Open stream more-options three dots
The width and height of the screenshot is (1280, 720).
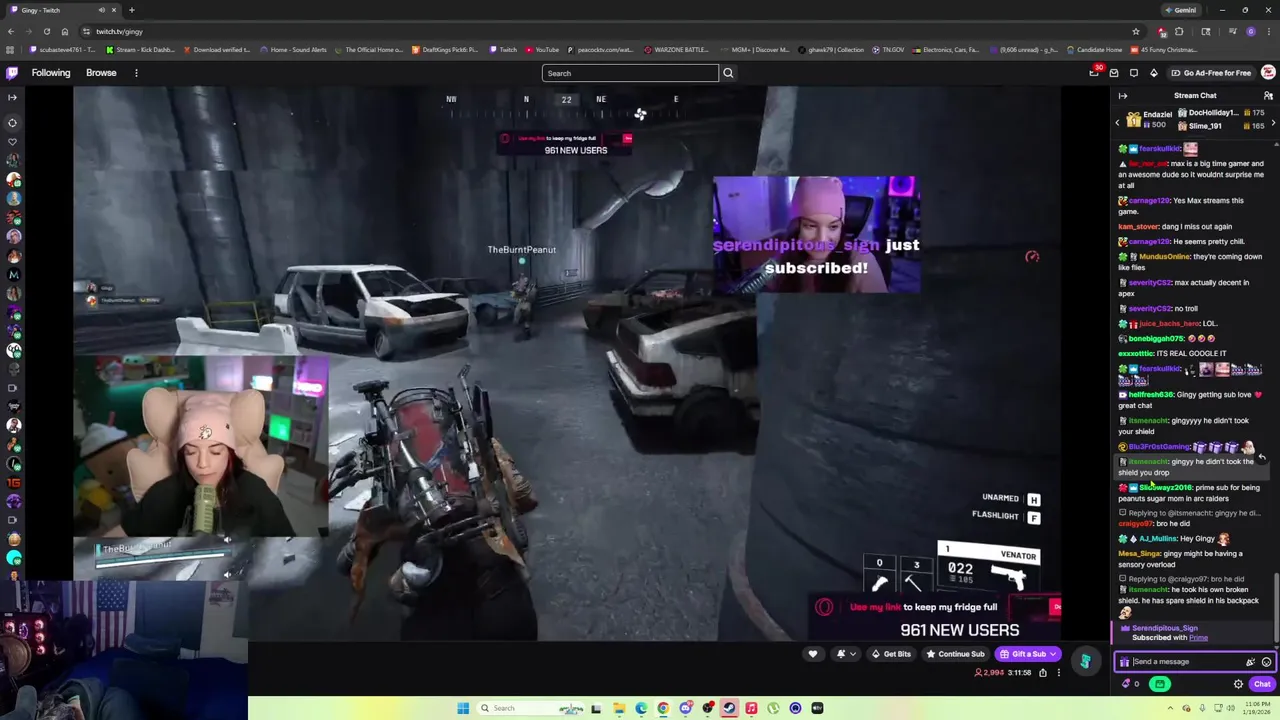(1059, 673)
